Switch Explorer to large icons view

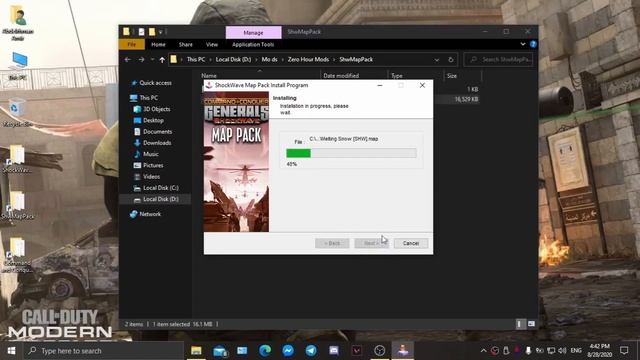(x=531, y=324)
